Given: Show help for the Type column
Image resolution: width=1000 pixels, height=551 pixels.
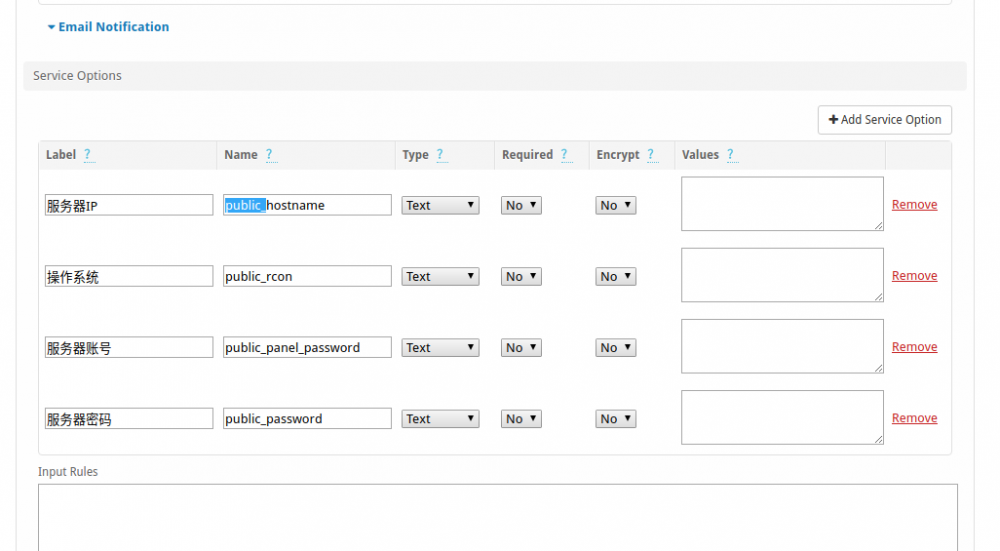Looking at the screenshot, I should (440, 154).
